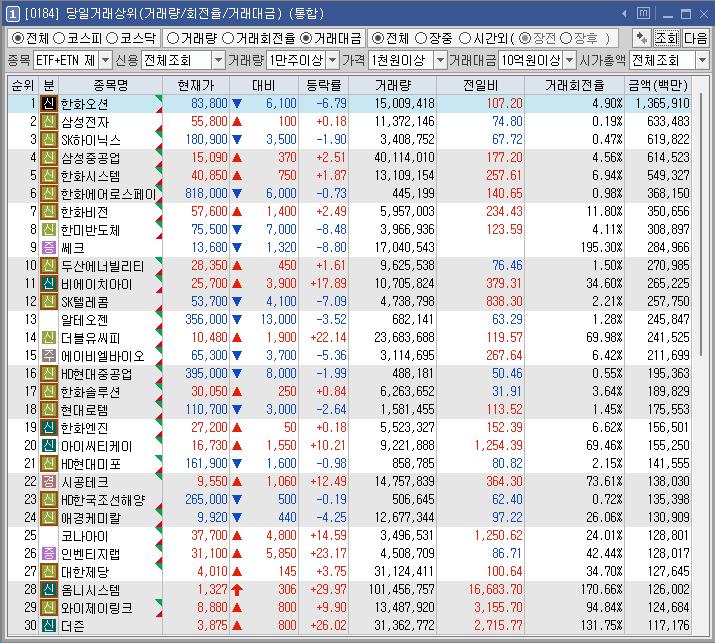Click the stock name 한화시스템

pyautogui.click(x=91, y=176)
